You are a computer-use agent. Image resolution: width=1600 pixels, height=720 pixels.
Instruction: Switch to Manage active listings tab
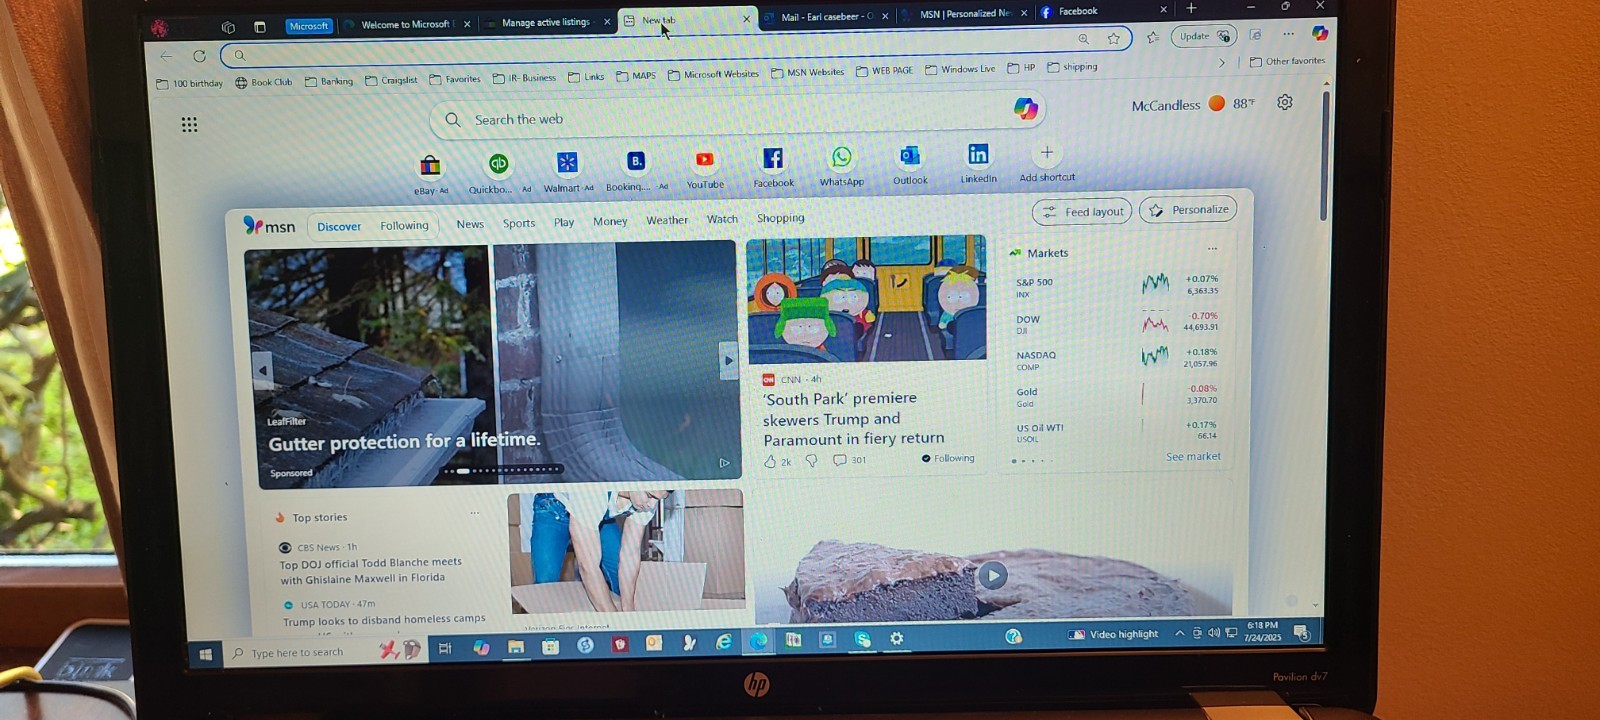546,22
